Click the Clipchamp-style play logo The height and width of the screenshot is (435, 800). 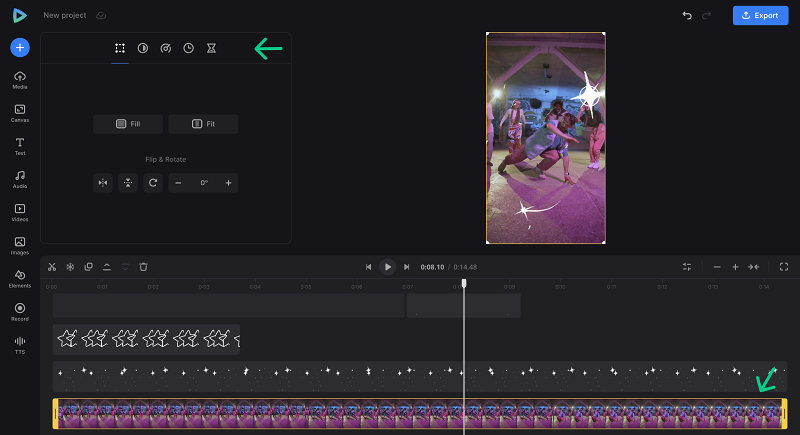[x=19, y=15]
